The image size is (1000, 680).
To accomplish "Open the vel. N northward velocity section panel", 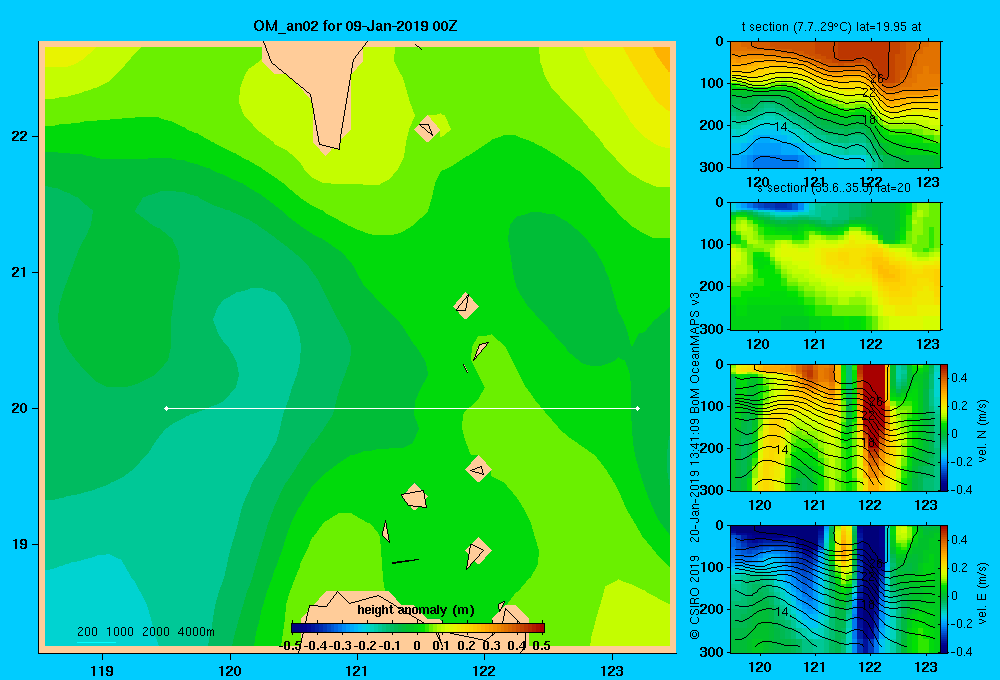I will [834, 427].
